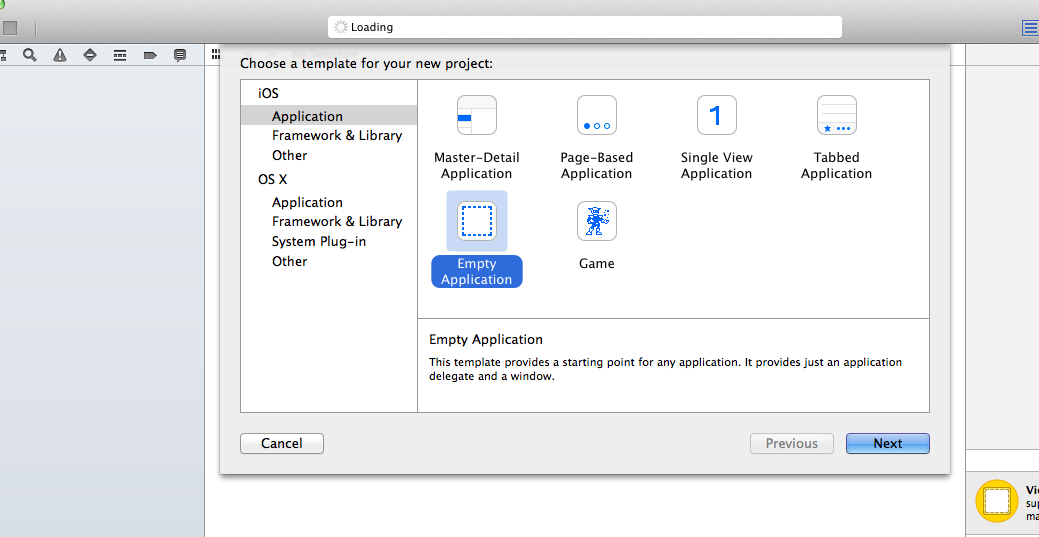Open the Test navigator diamond icon
Screen dimensions: 1039x537
90,55
